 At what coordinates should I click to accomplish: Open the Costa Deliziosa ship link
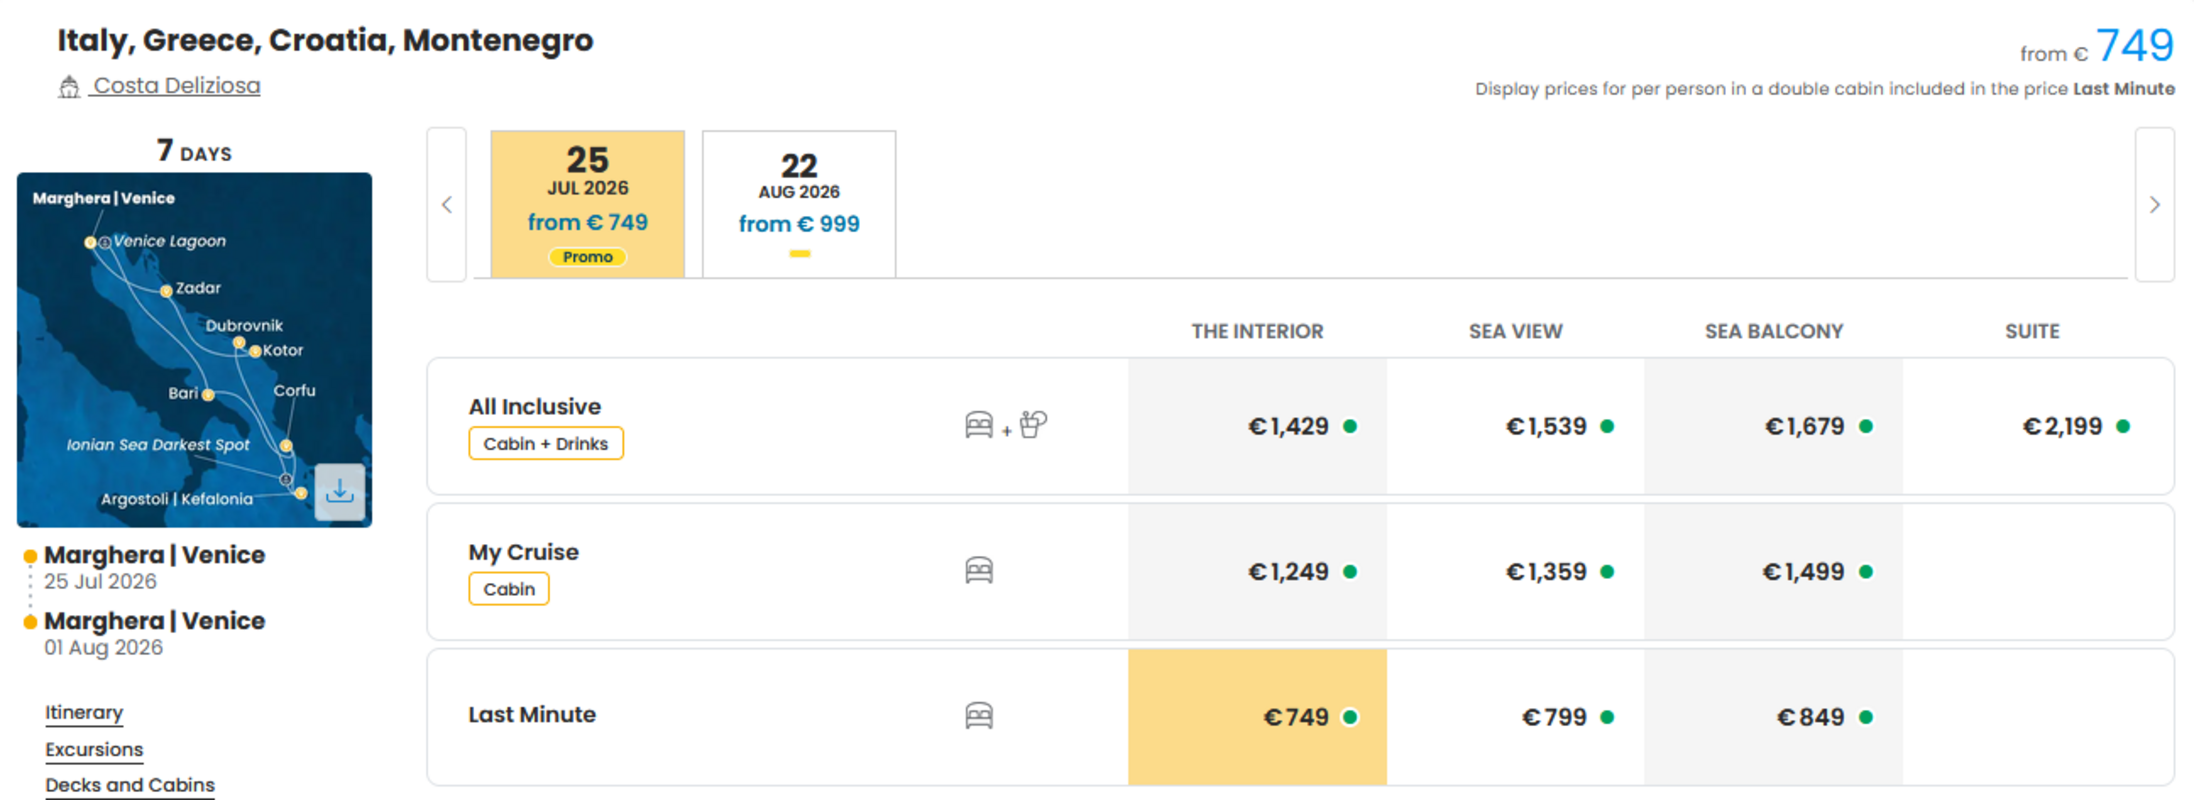click(177, 86)
